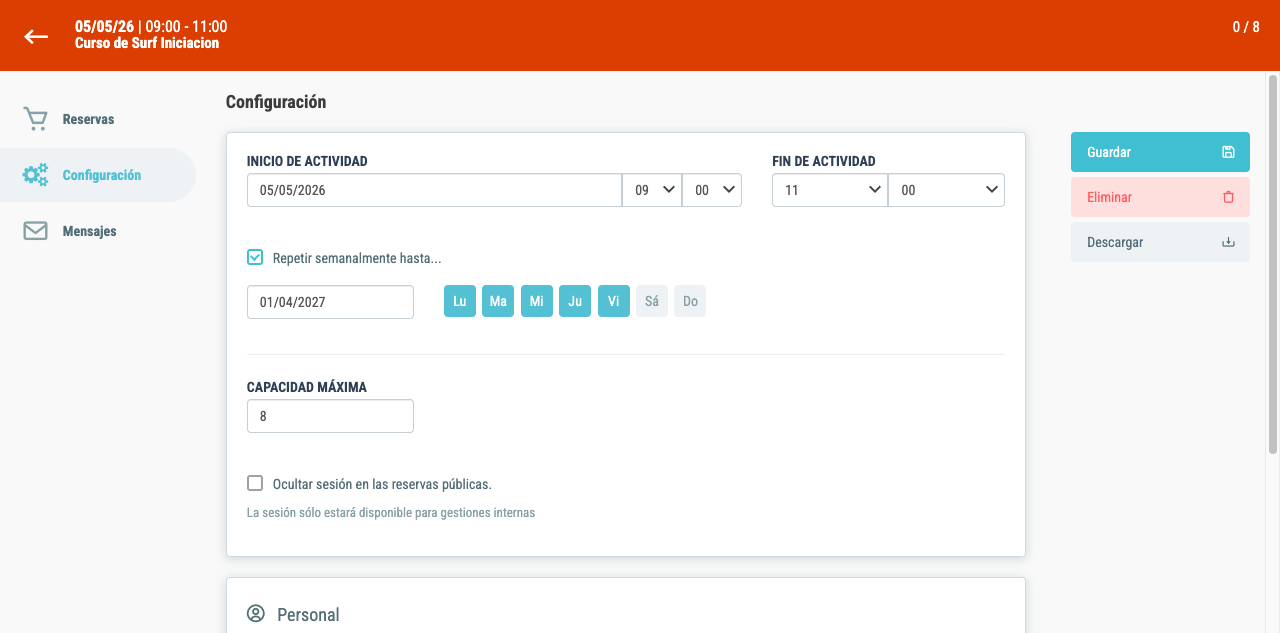Toggle the Ma weekday button
Image resolution: width=1280 pixels, height=633 pixels.
[498, 301]
